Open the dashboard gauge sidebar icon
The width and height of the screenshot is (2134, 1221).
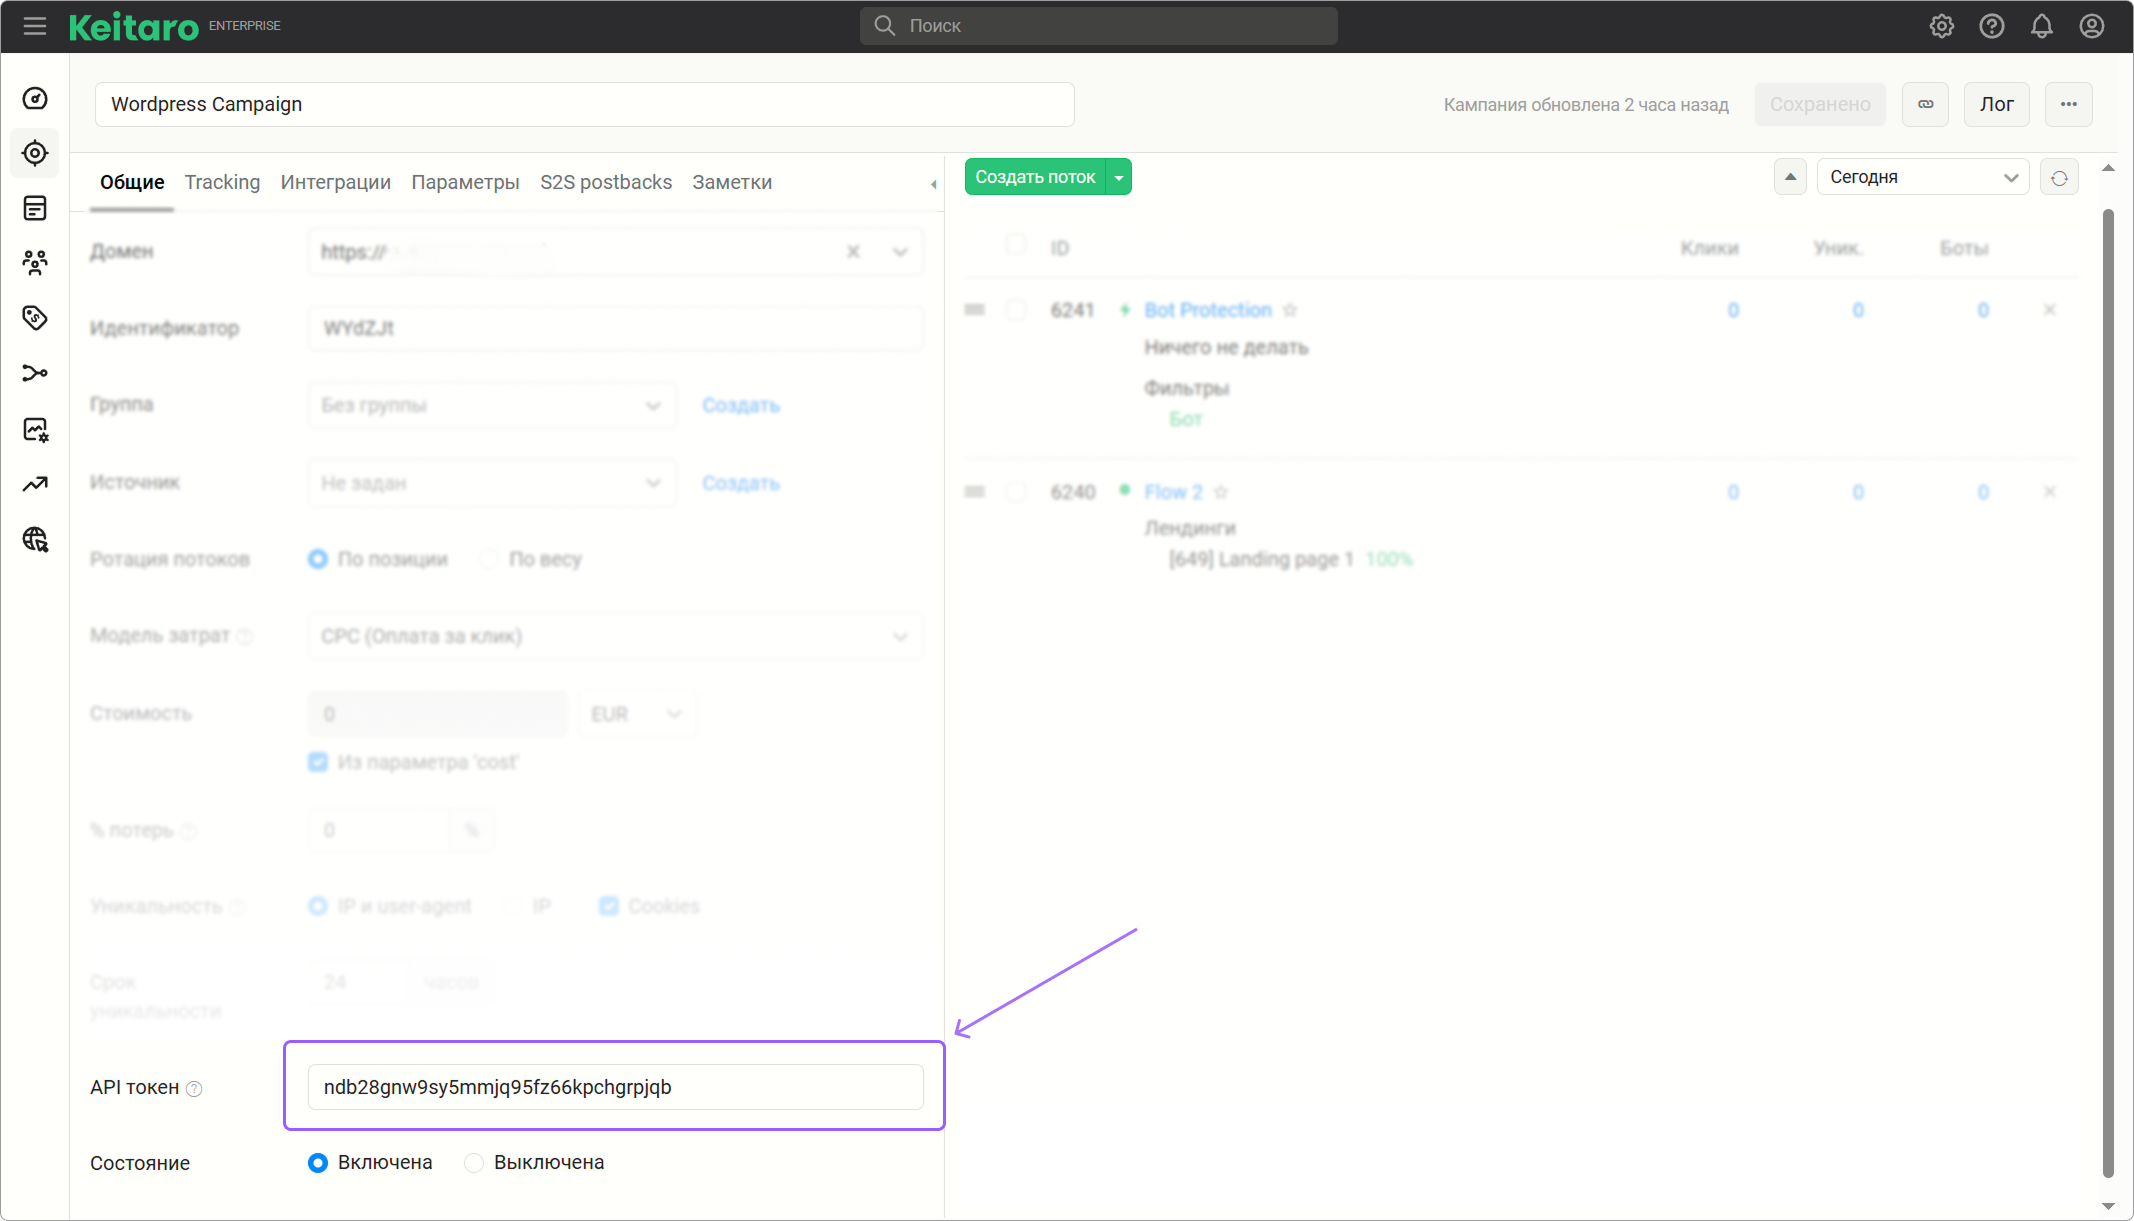pos(35,98)
